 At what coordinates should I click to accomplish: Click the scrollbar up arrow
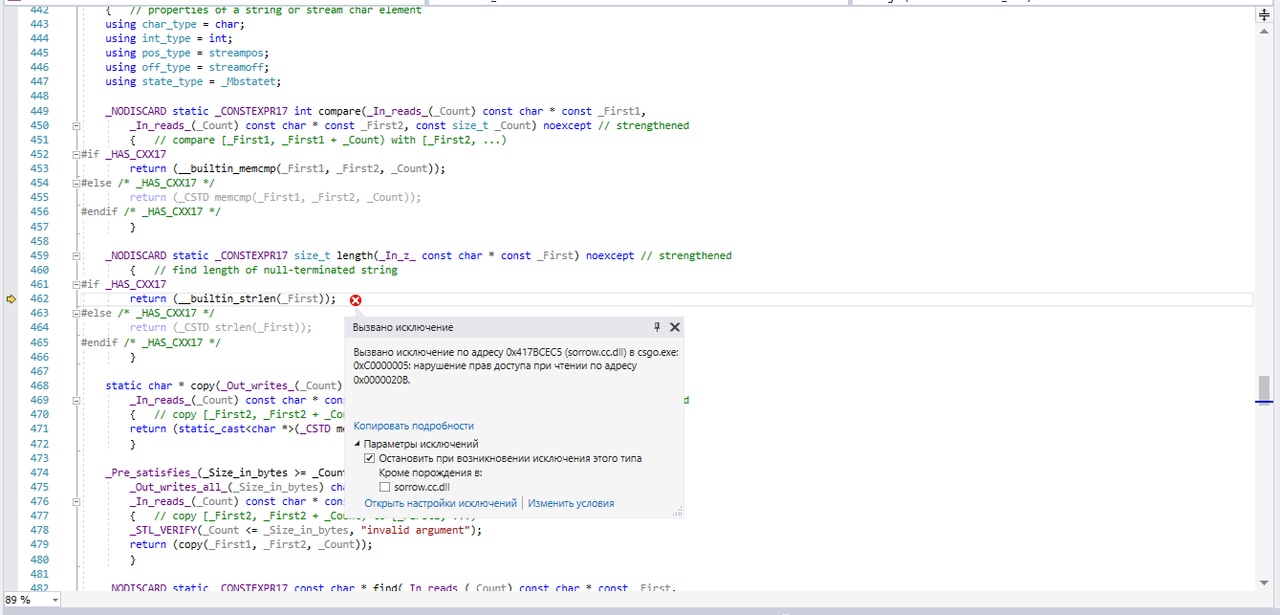coord(1264,32)
